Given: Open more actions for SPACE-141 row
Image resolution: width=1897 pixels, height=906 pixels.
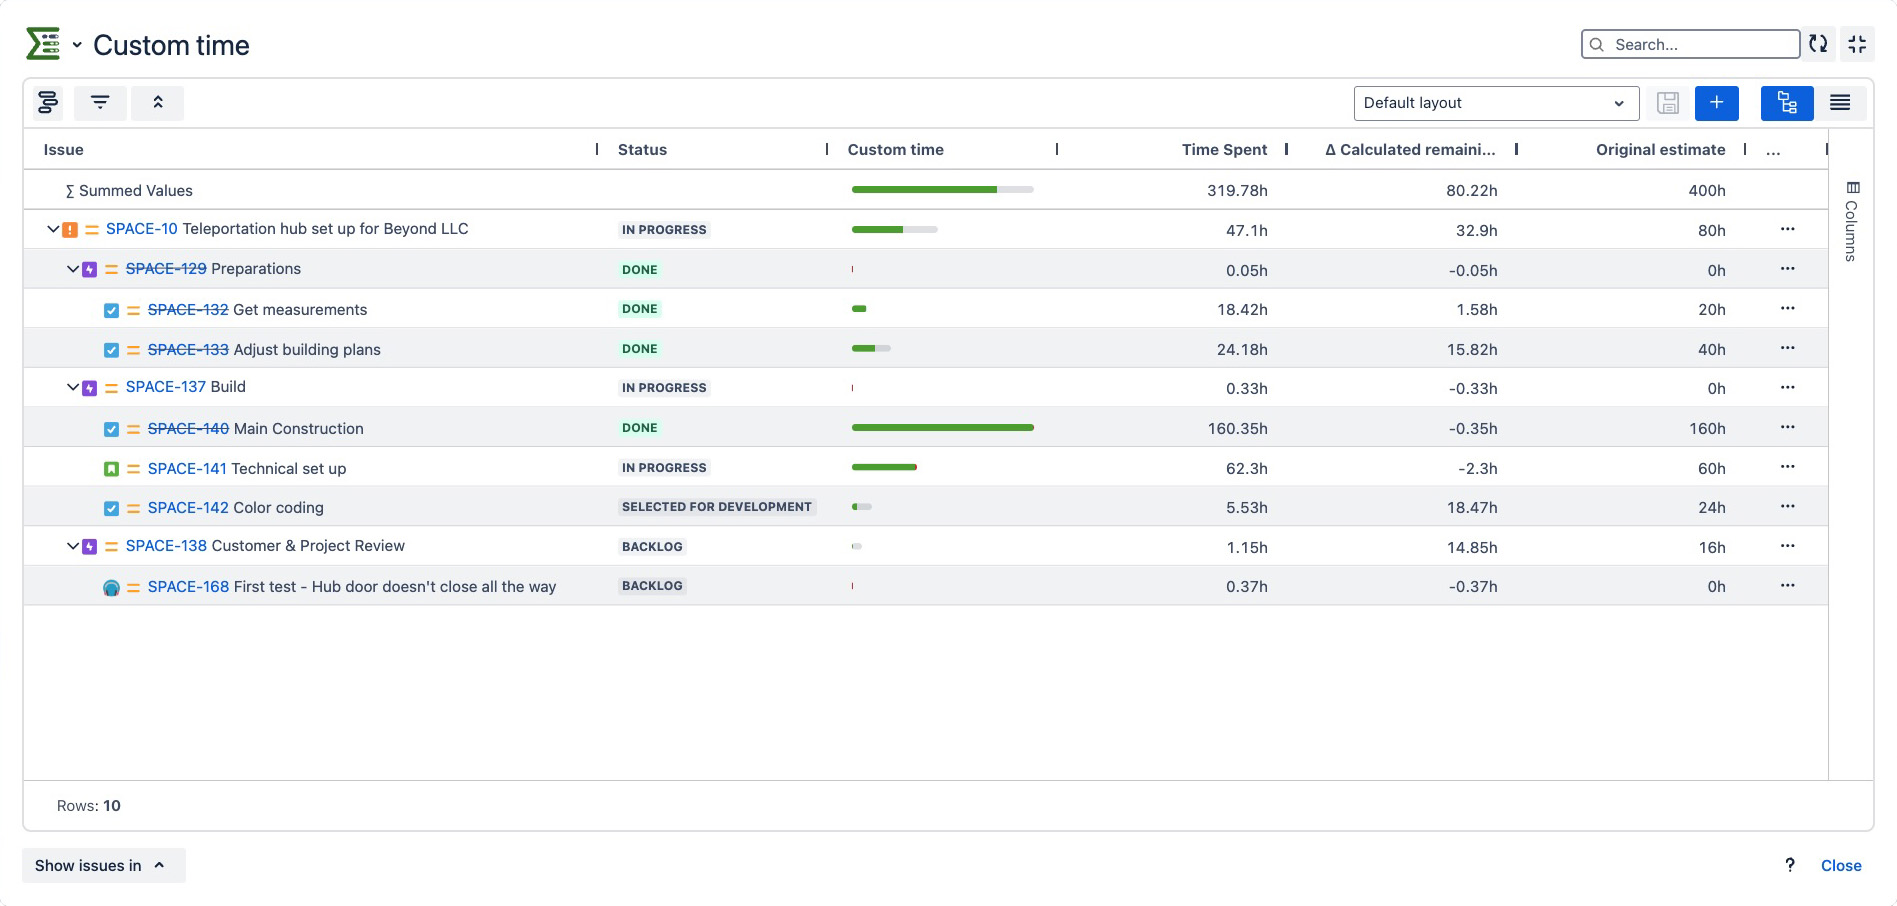Looking at the screenshot, I should pos(1787,467).
